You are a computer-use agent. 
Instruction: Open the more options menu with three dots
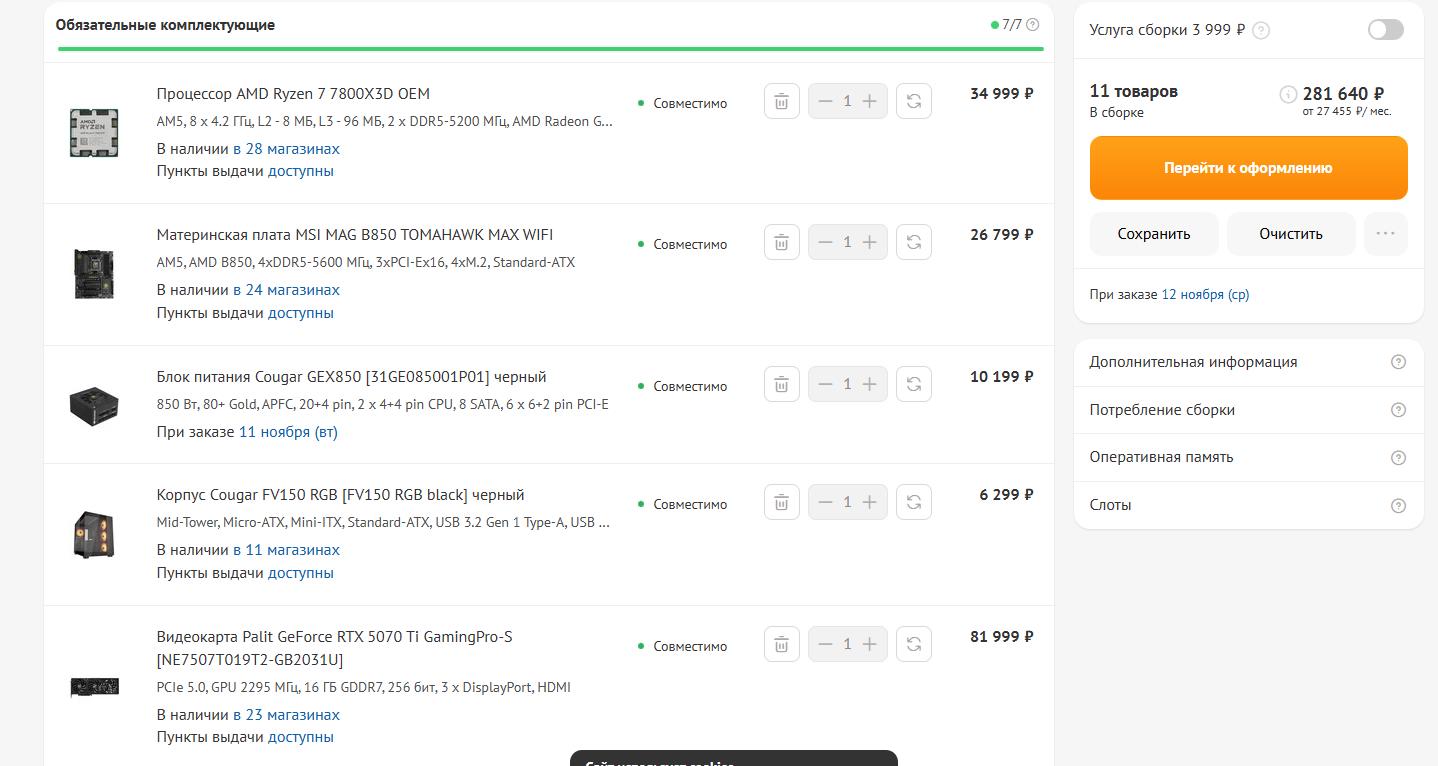[1385, 234]
